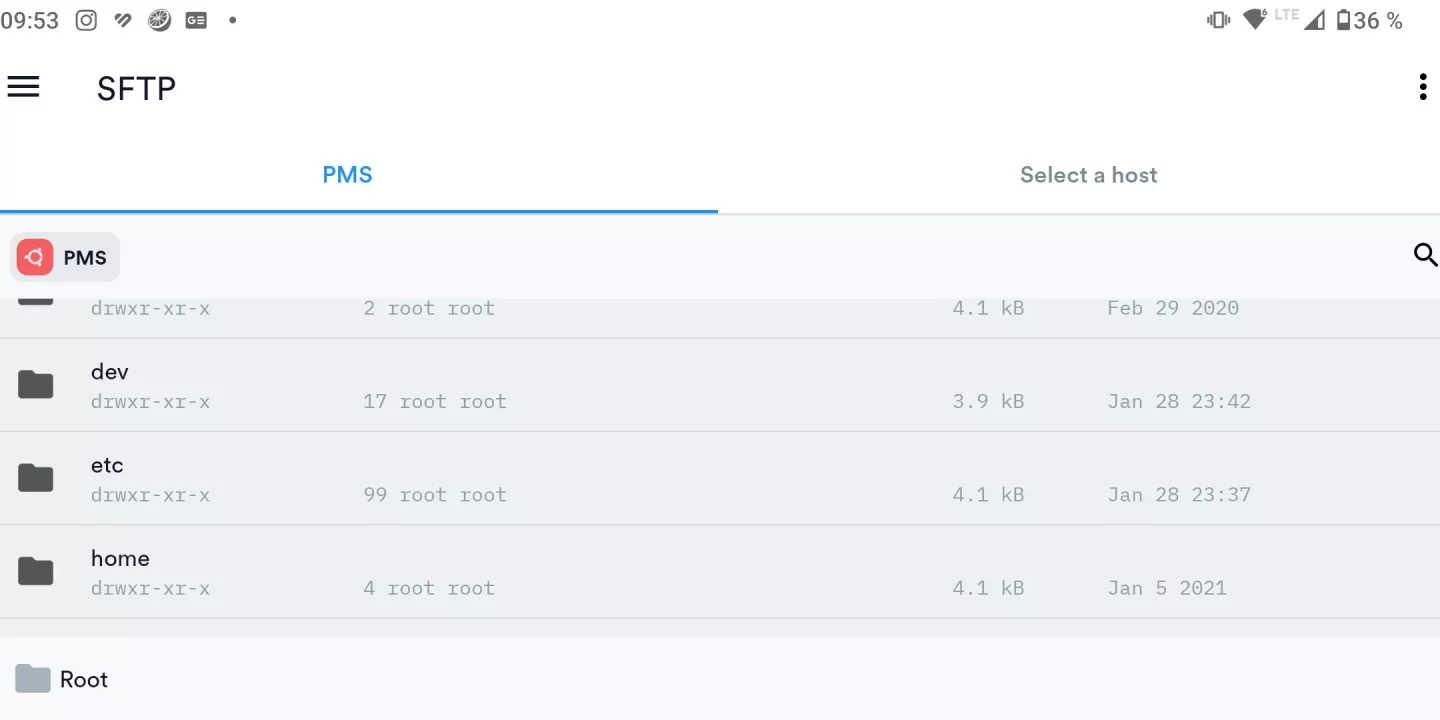Image resolution: width=1440 pixels, height=720 pixels.
Task: Open the navigation drawer hamburger icon
Action: [24, 87]
